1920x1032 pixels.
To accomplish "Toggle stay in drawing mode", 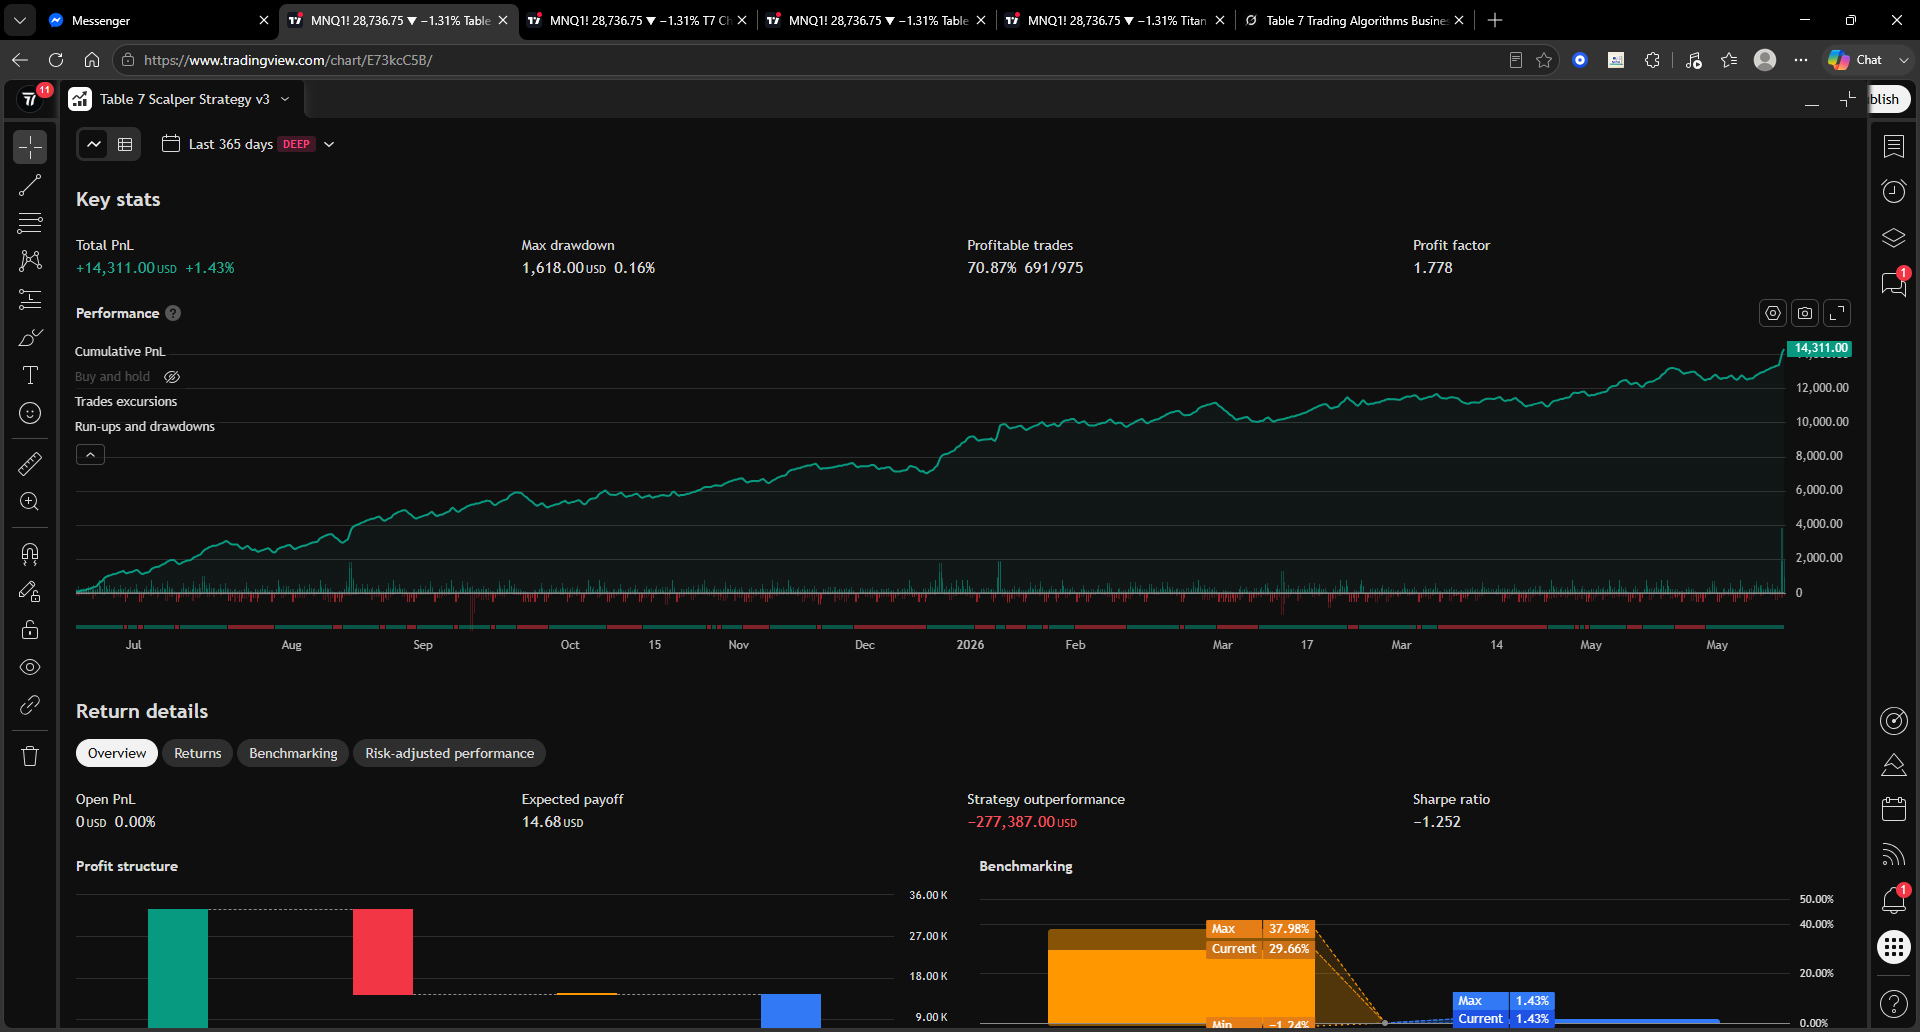I will (x=30, y=591).
